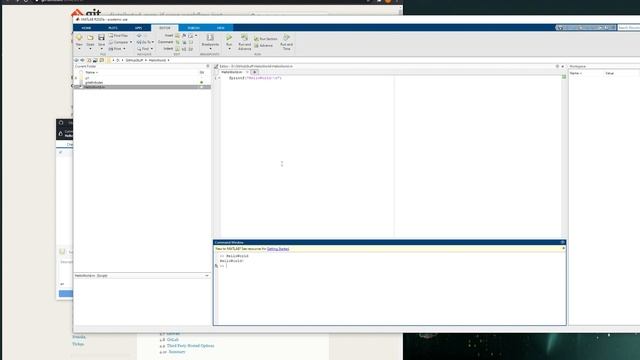The width and height of the screenshot is (640, 360).
Task: Click the Print button in the File section
Action: (x=116, y=49)
